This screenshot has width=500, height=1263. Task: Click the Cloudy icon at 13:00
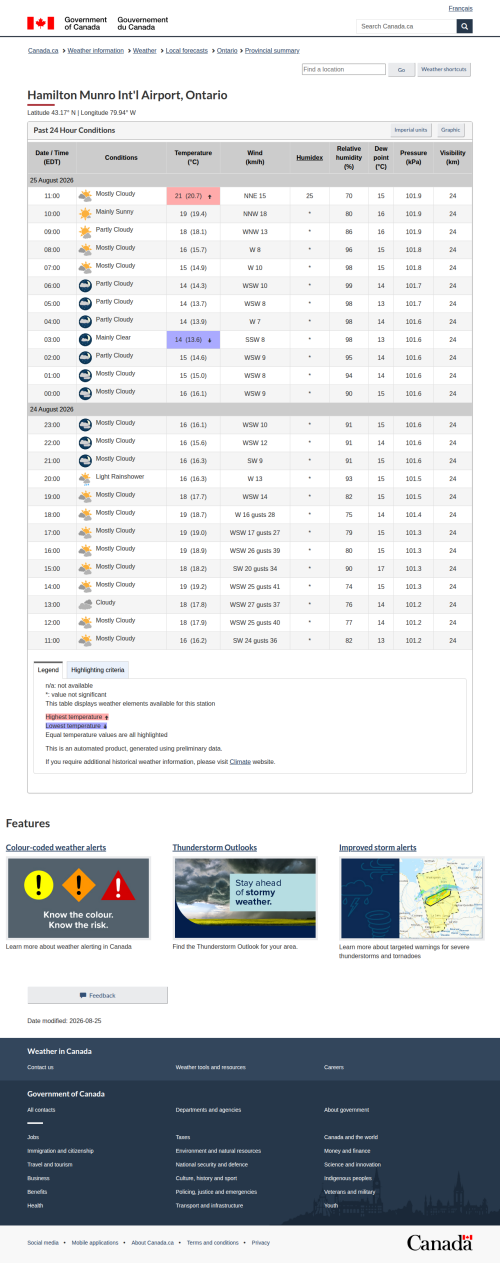coord(85,604)
